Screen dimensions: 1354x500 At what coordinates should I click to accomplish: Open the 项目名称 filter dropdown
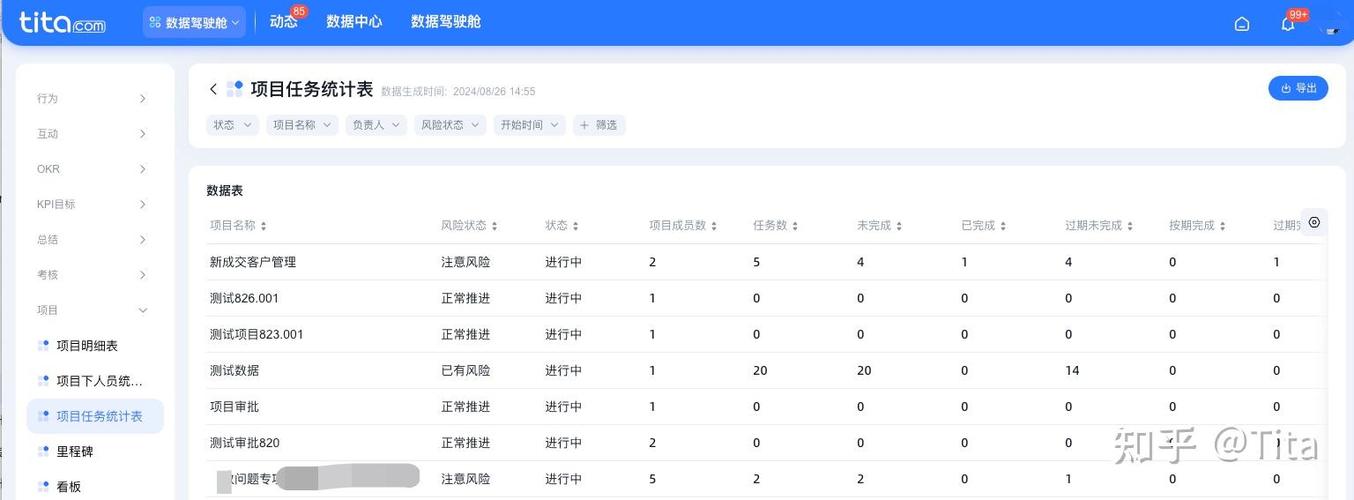[302, 125]
